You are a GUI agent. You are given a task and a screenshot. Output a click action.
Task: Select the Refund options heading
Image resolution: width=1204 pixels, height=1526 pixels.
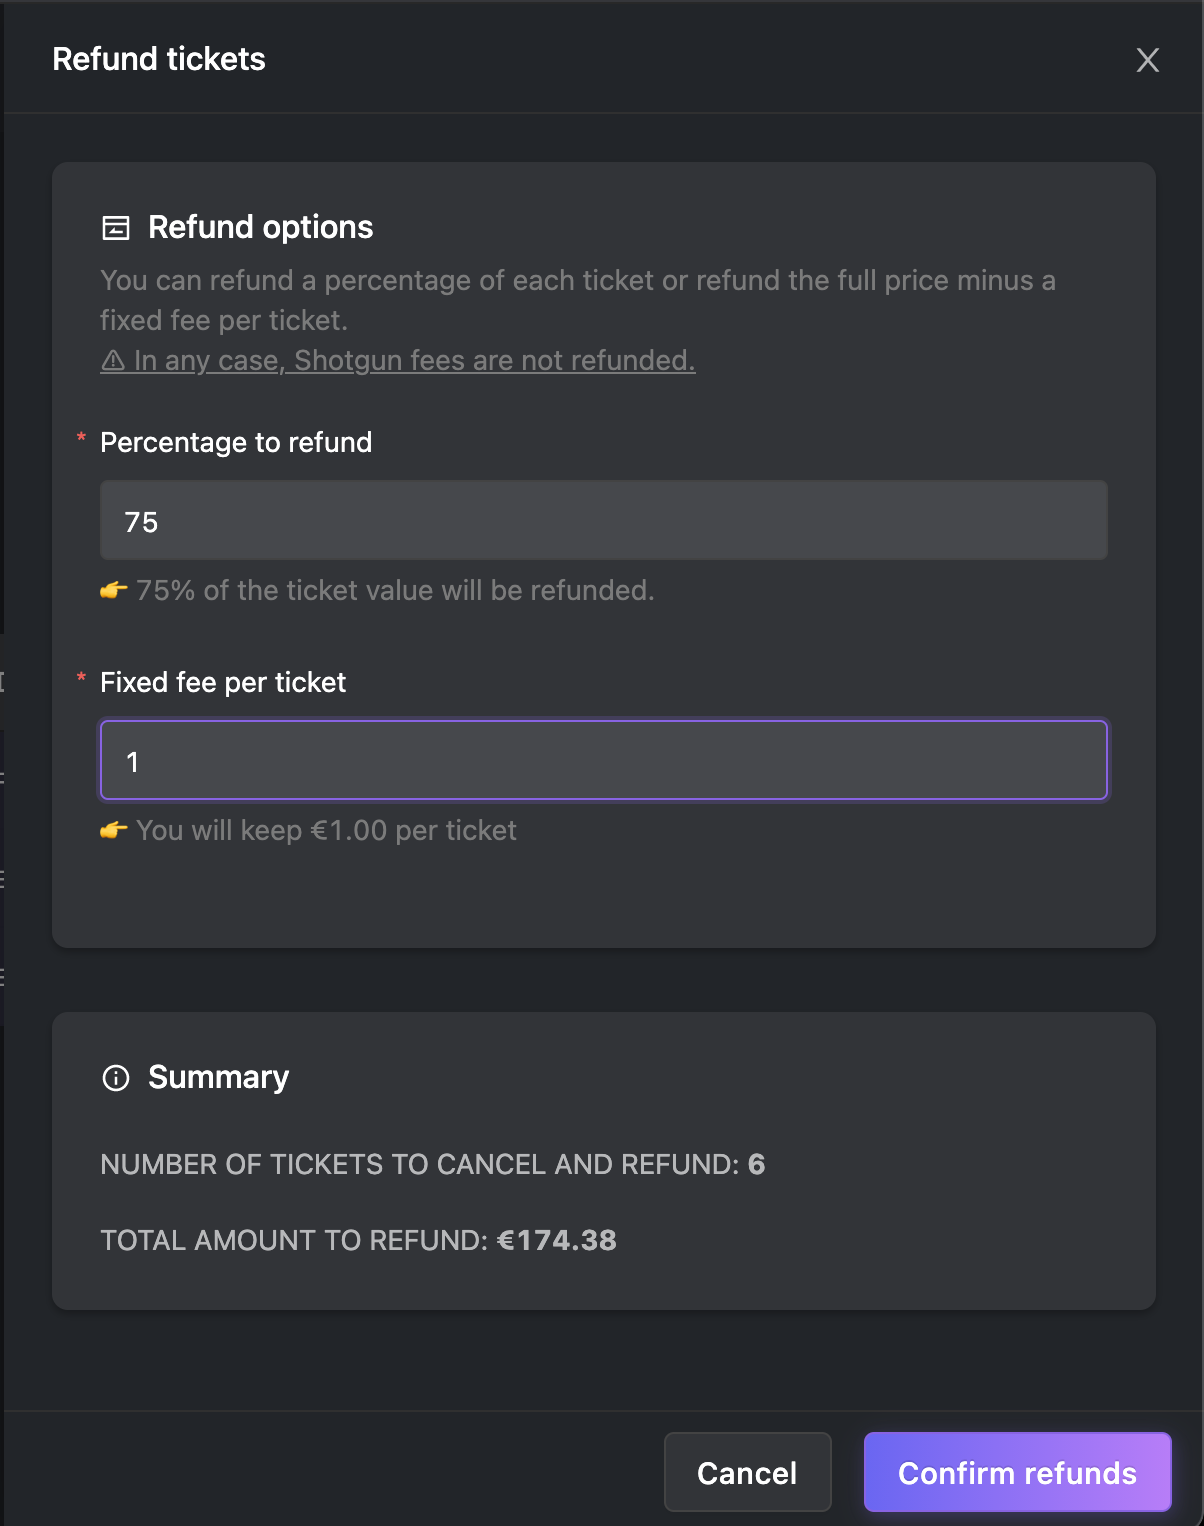[x=261, y=227]
